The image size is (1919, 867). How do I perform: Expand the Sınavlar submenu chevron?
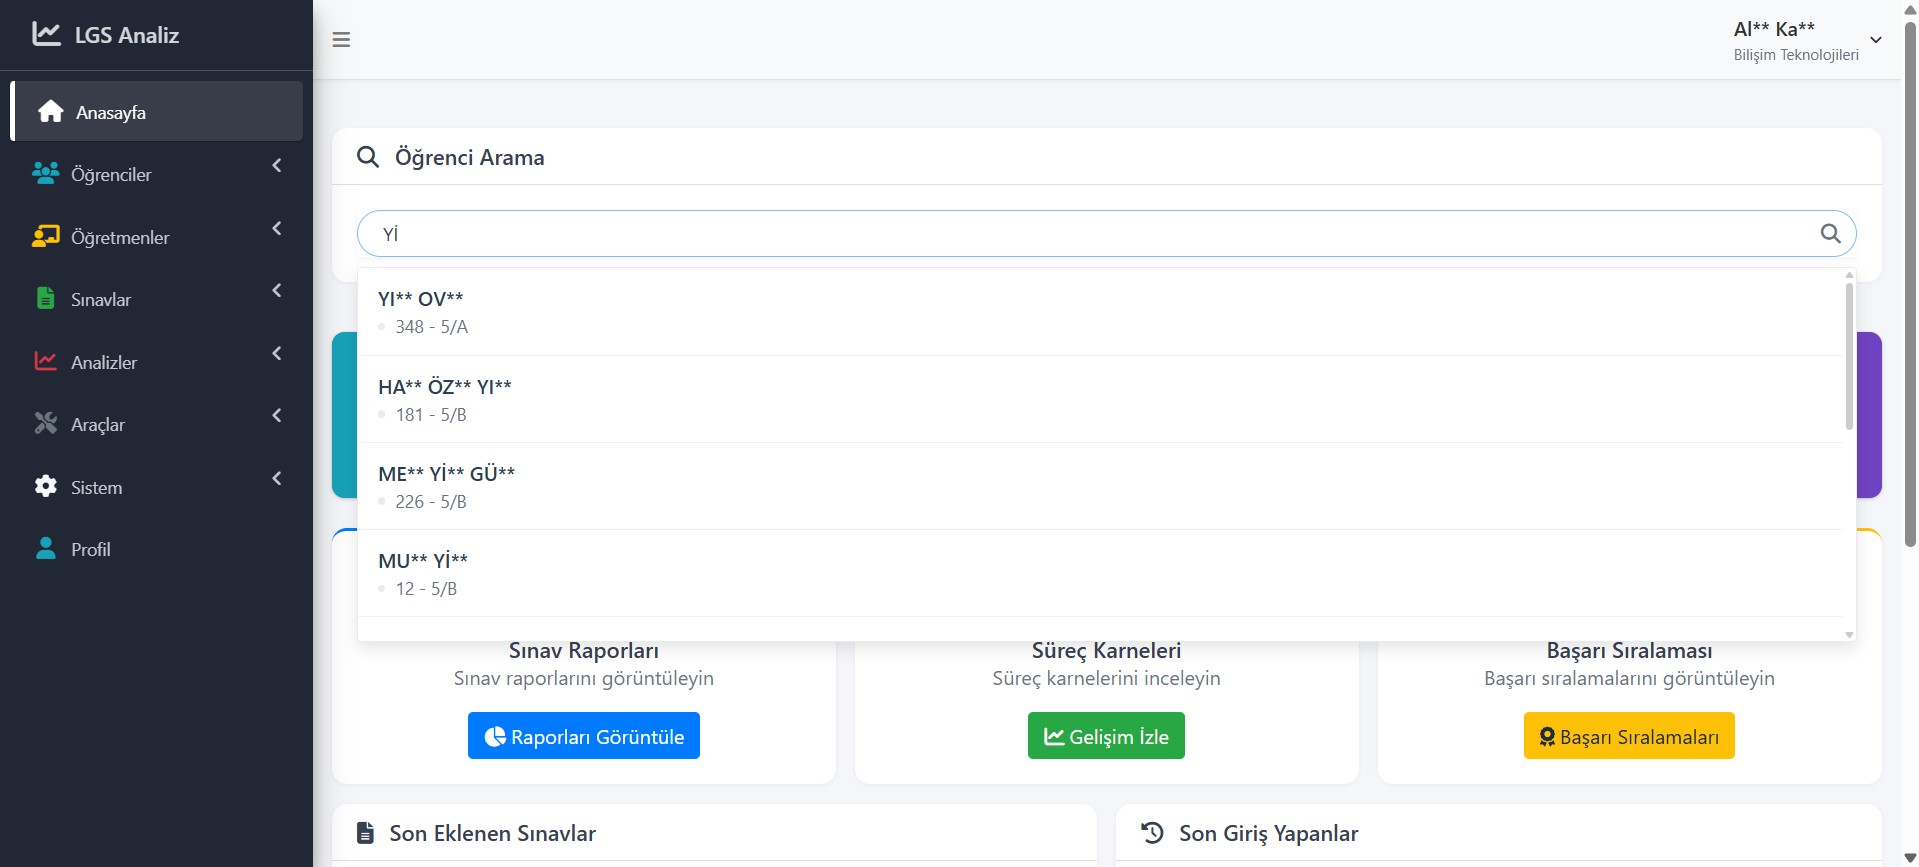coord(277,291)
